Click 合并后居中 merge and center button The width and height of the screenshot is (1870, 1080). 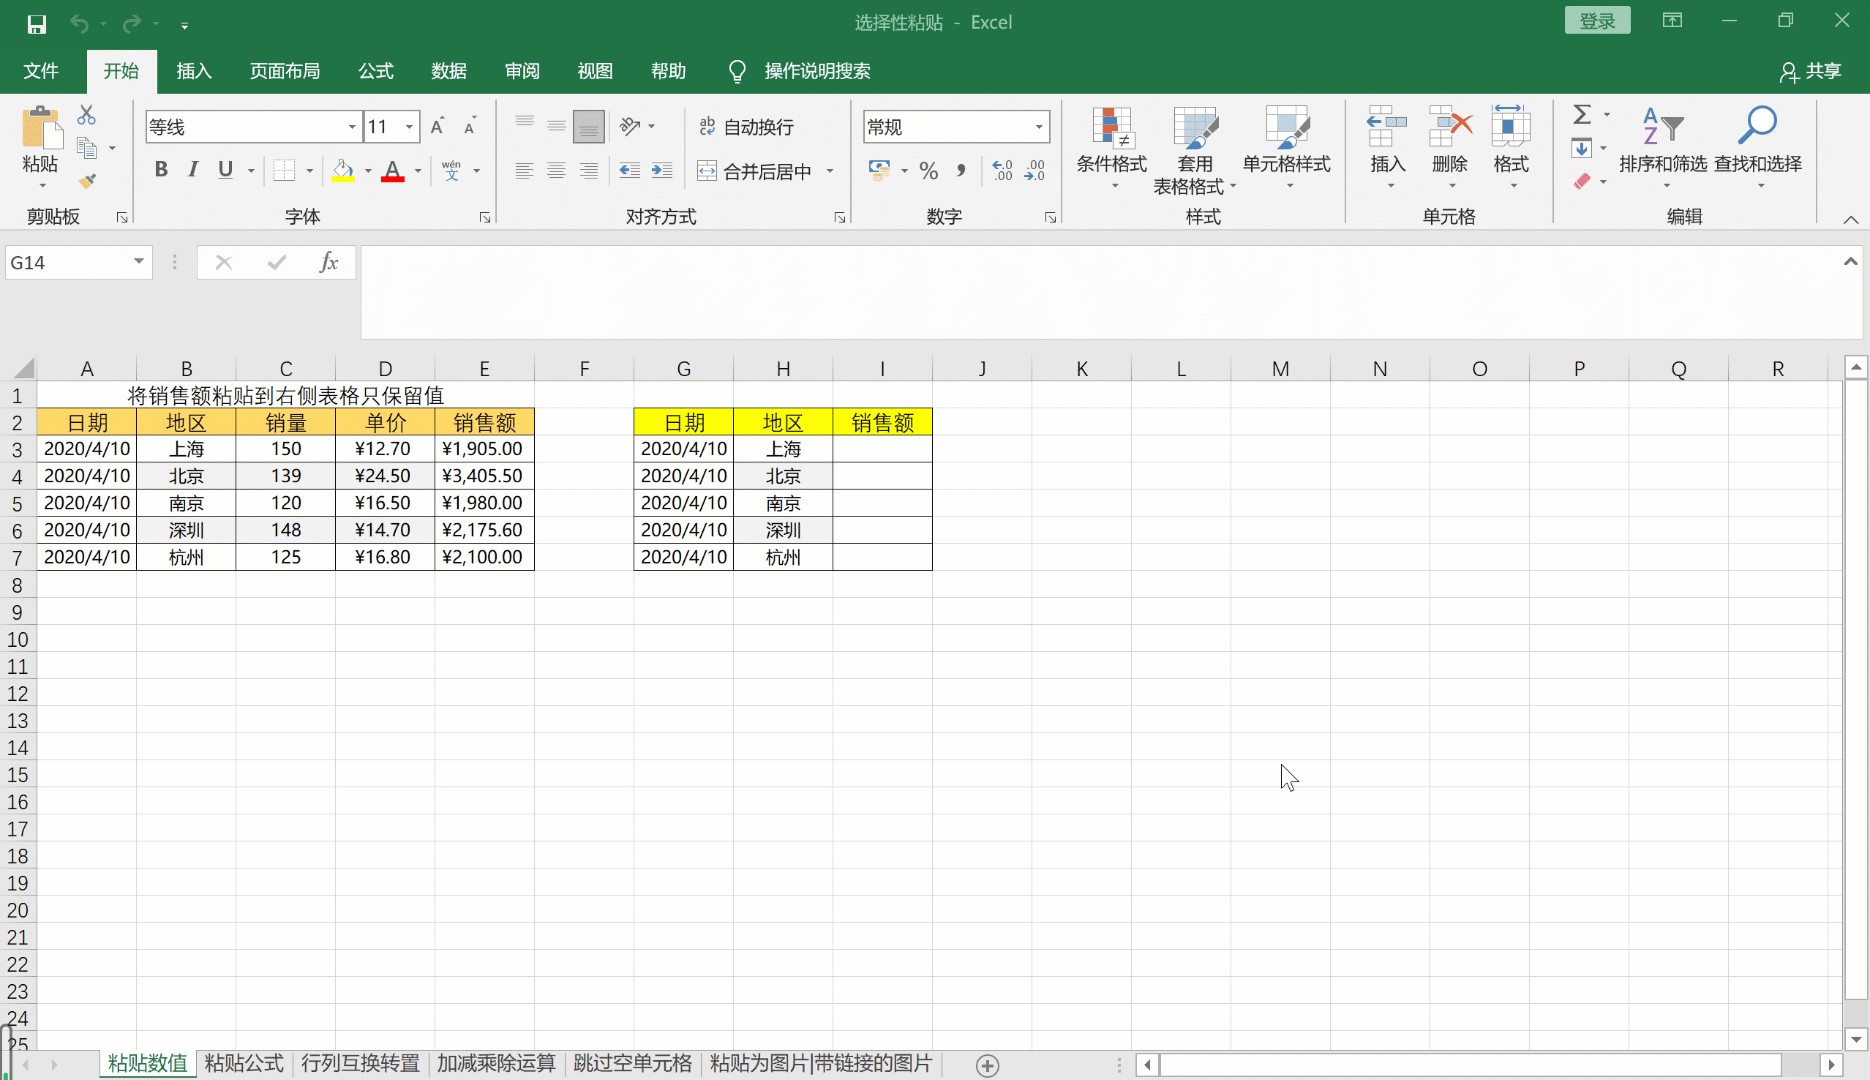[756, 171]
